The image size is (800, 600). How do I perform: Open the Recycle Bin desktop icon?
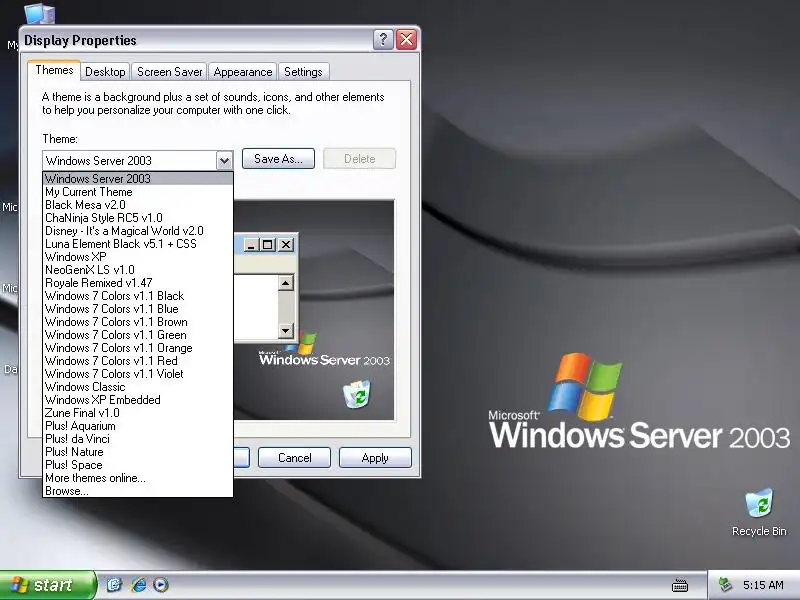[x=759, y=512]
